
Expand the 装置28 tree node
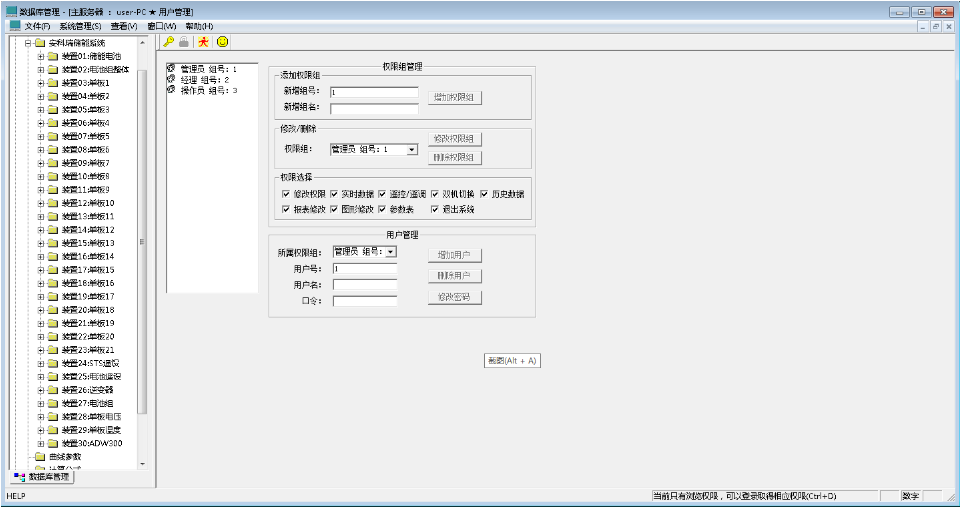(40, 417)
